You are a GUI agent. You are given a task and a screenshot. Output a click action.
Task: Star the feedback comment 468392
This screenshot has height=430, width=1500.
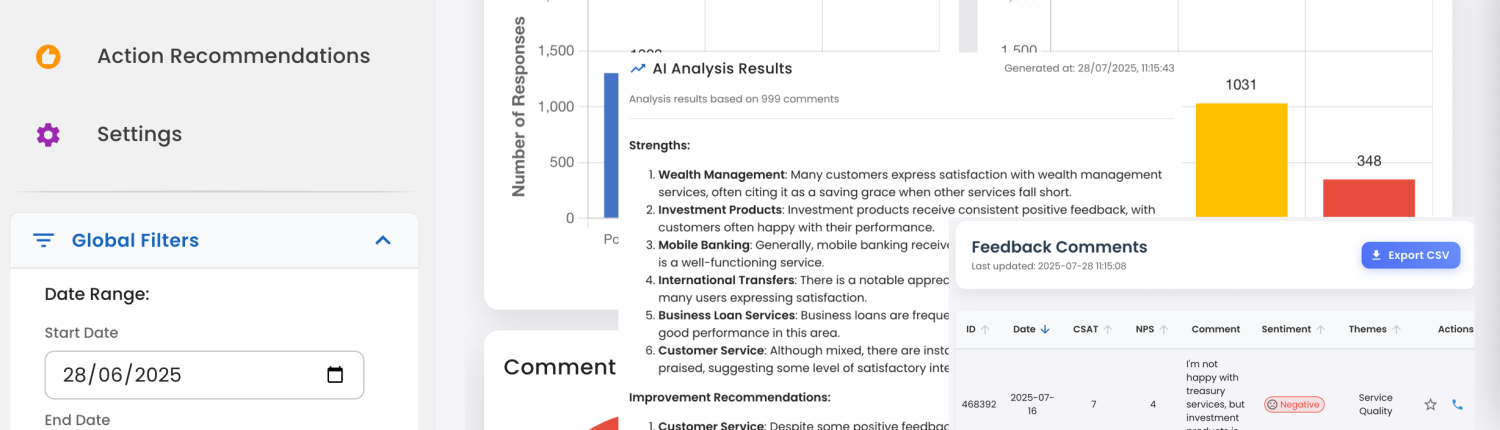point(1430,405)
